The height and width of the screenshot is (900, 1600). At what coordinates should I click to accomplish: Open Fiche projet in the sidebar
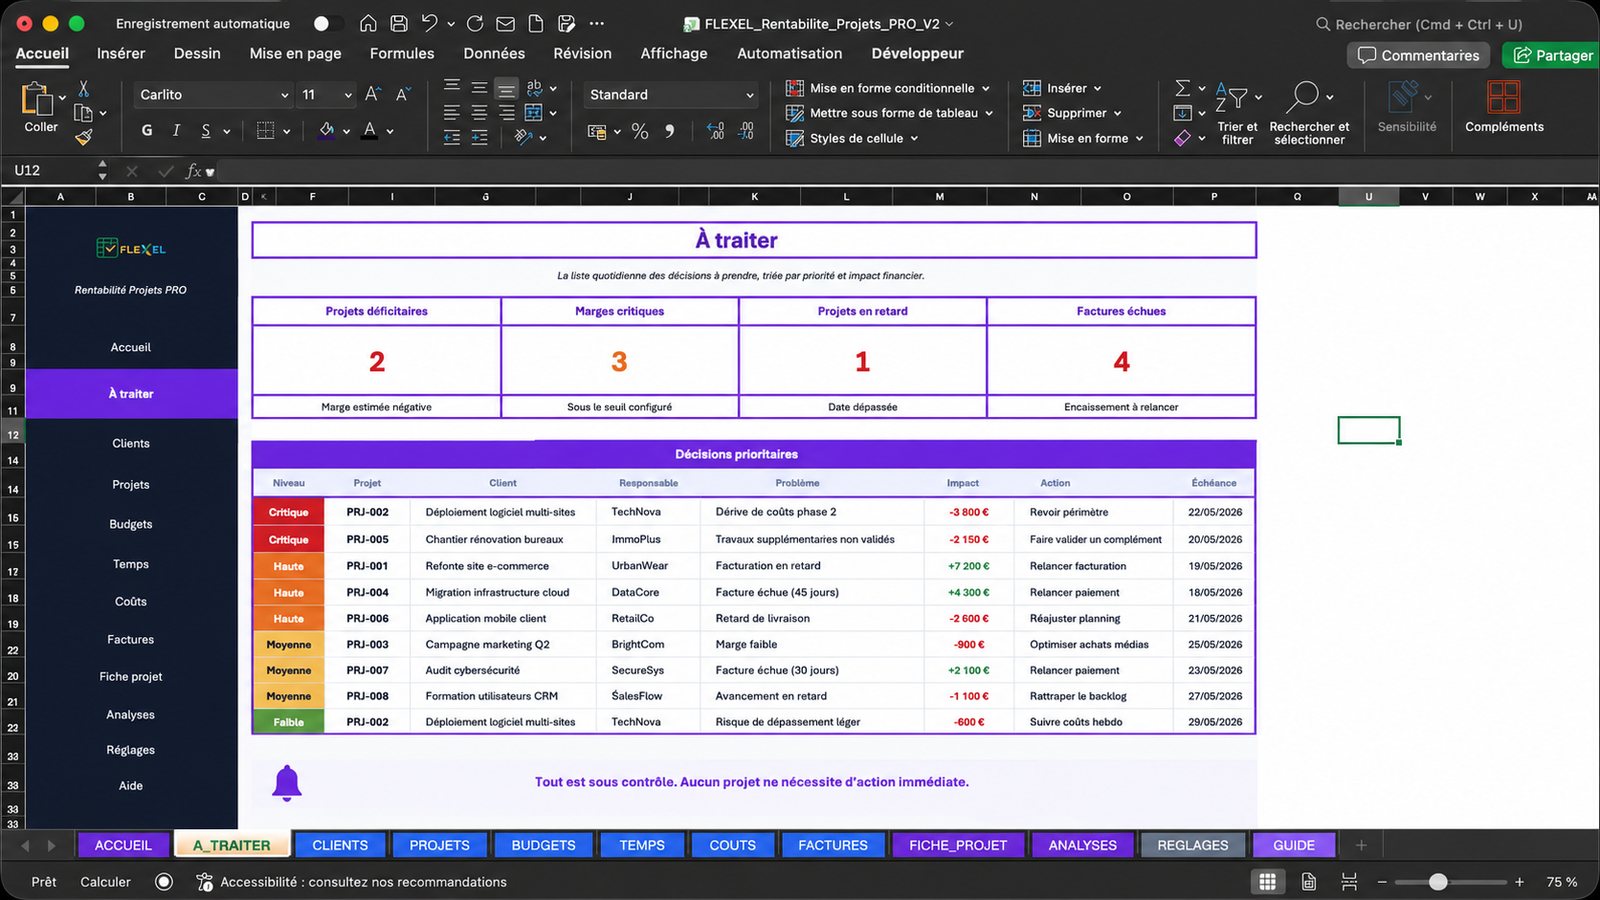tap(131, 677)
